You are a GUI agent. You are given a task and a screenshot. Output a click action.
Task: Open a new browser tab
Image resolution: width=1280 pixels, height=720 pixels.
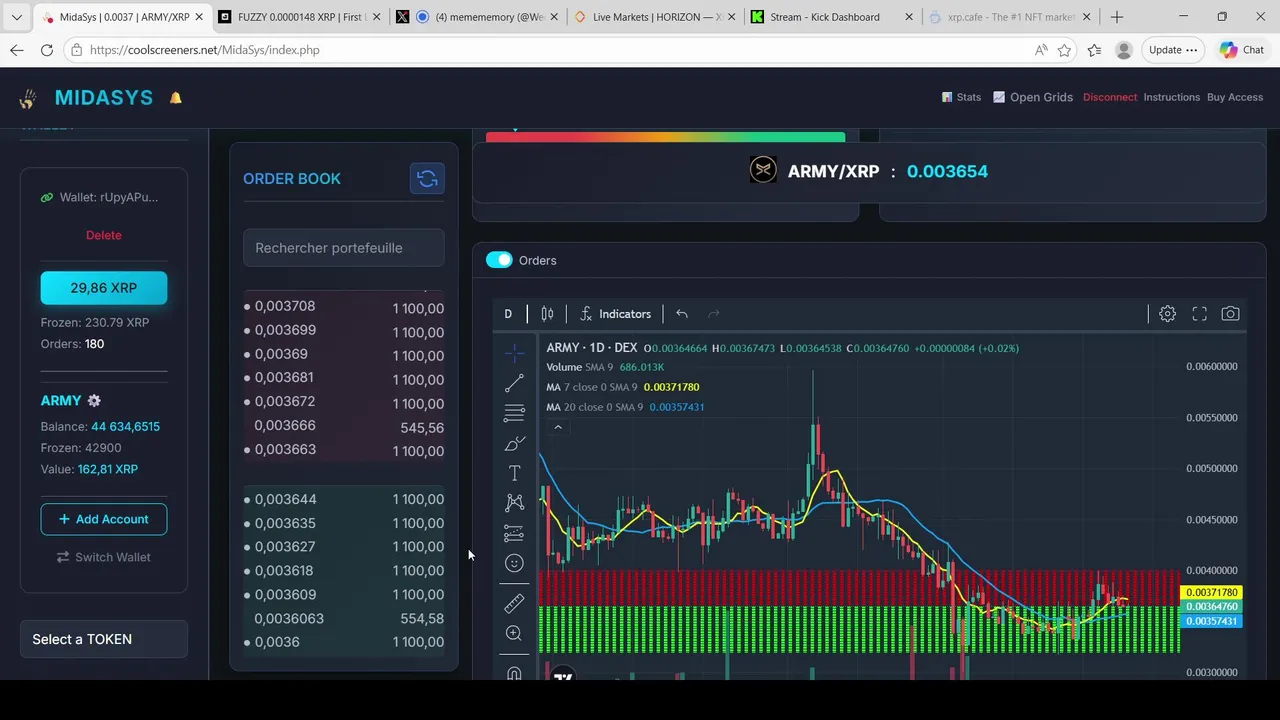coord(1117,17)
